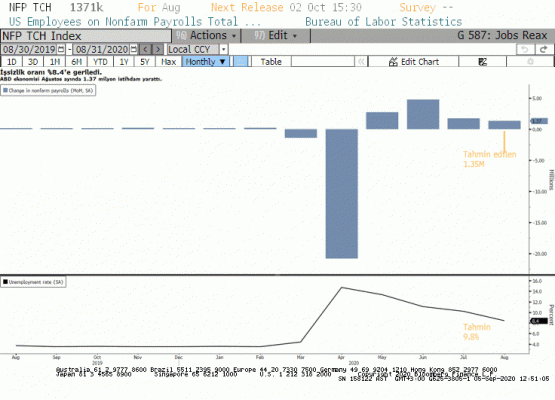The height and width of the screenshot is (400, 555).
Task: Click the annotate pencil icon
Action: [482, 62]
